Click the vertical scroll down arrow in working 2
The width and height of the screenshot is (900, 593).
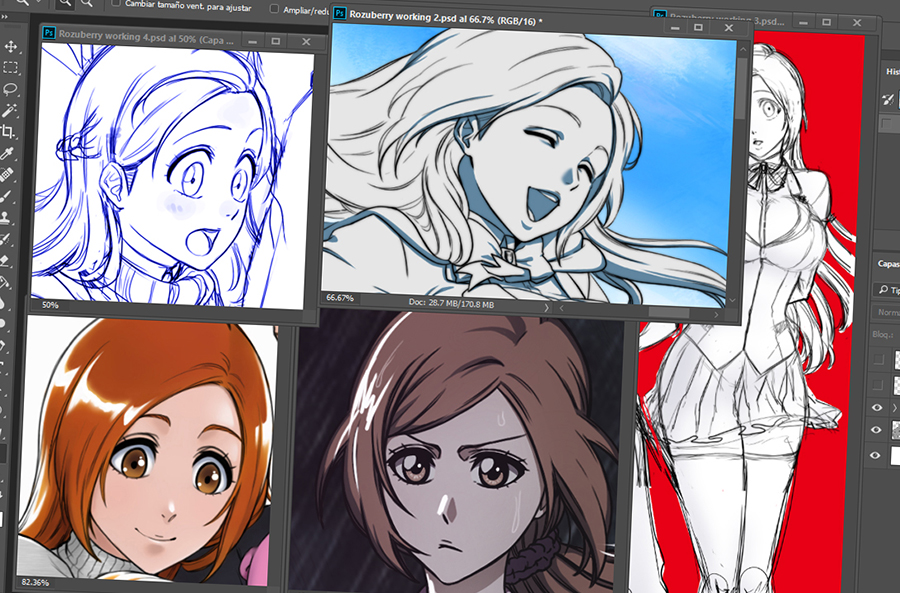pyautogui.click(x=732, y=300)
